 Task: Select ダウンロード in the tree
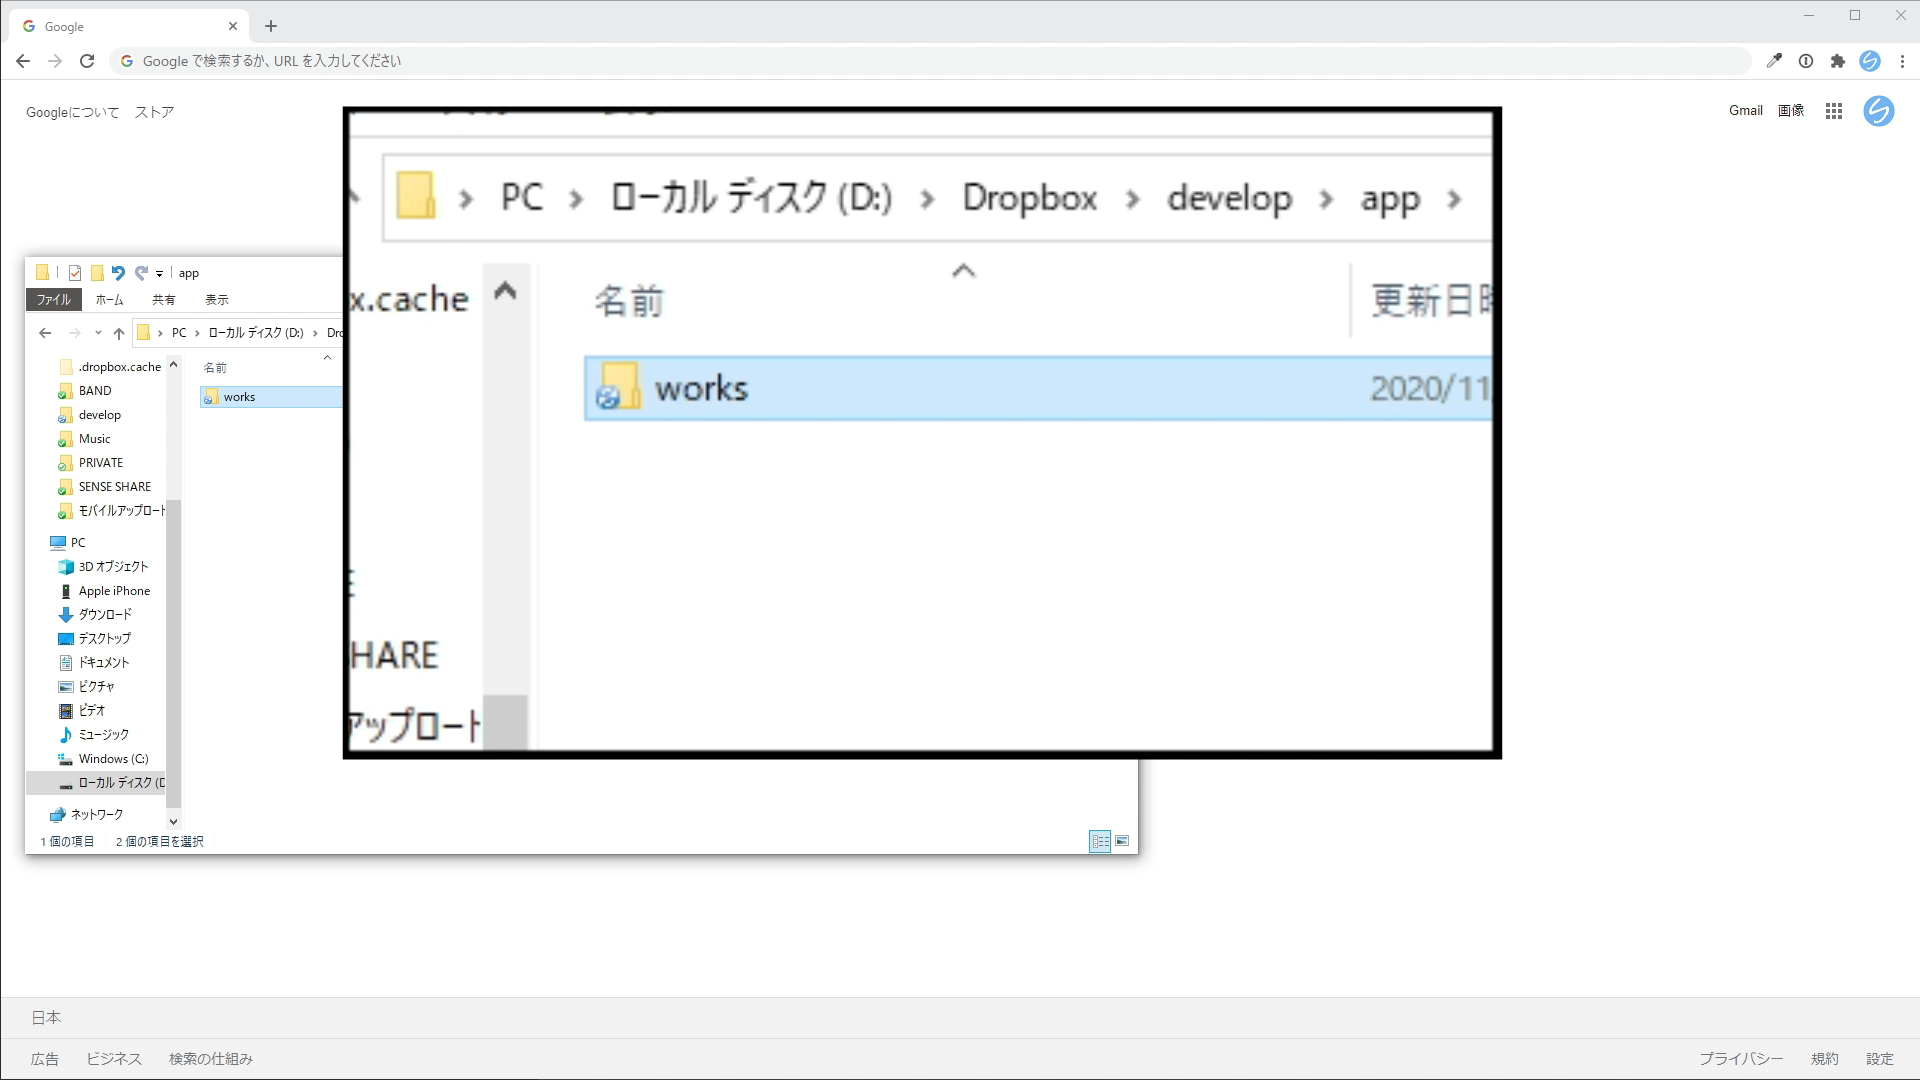95,615
